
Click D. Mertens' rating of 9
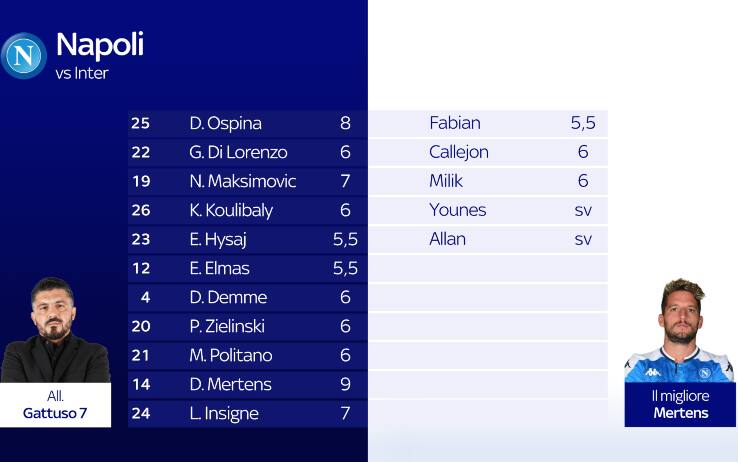coord(346,384)
